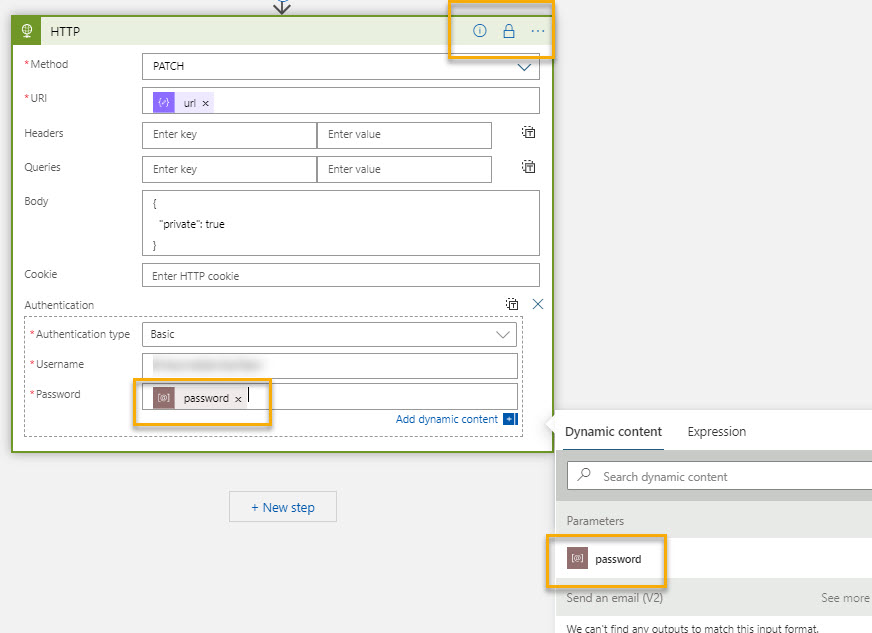
Task: Expand the Method PATCH dropdown
Action: (524, 67)
